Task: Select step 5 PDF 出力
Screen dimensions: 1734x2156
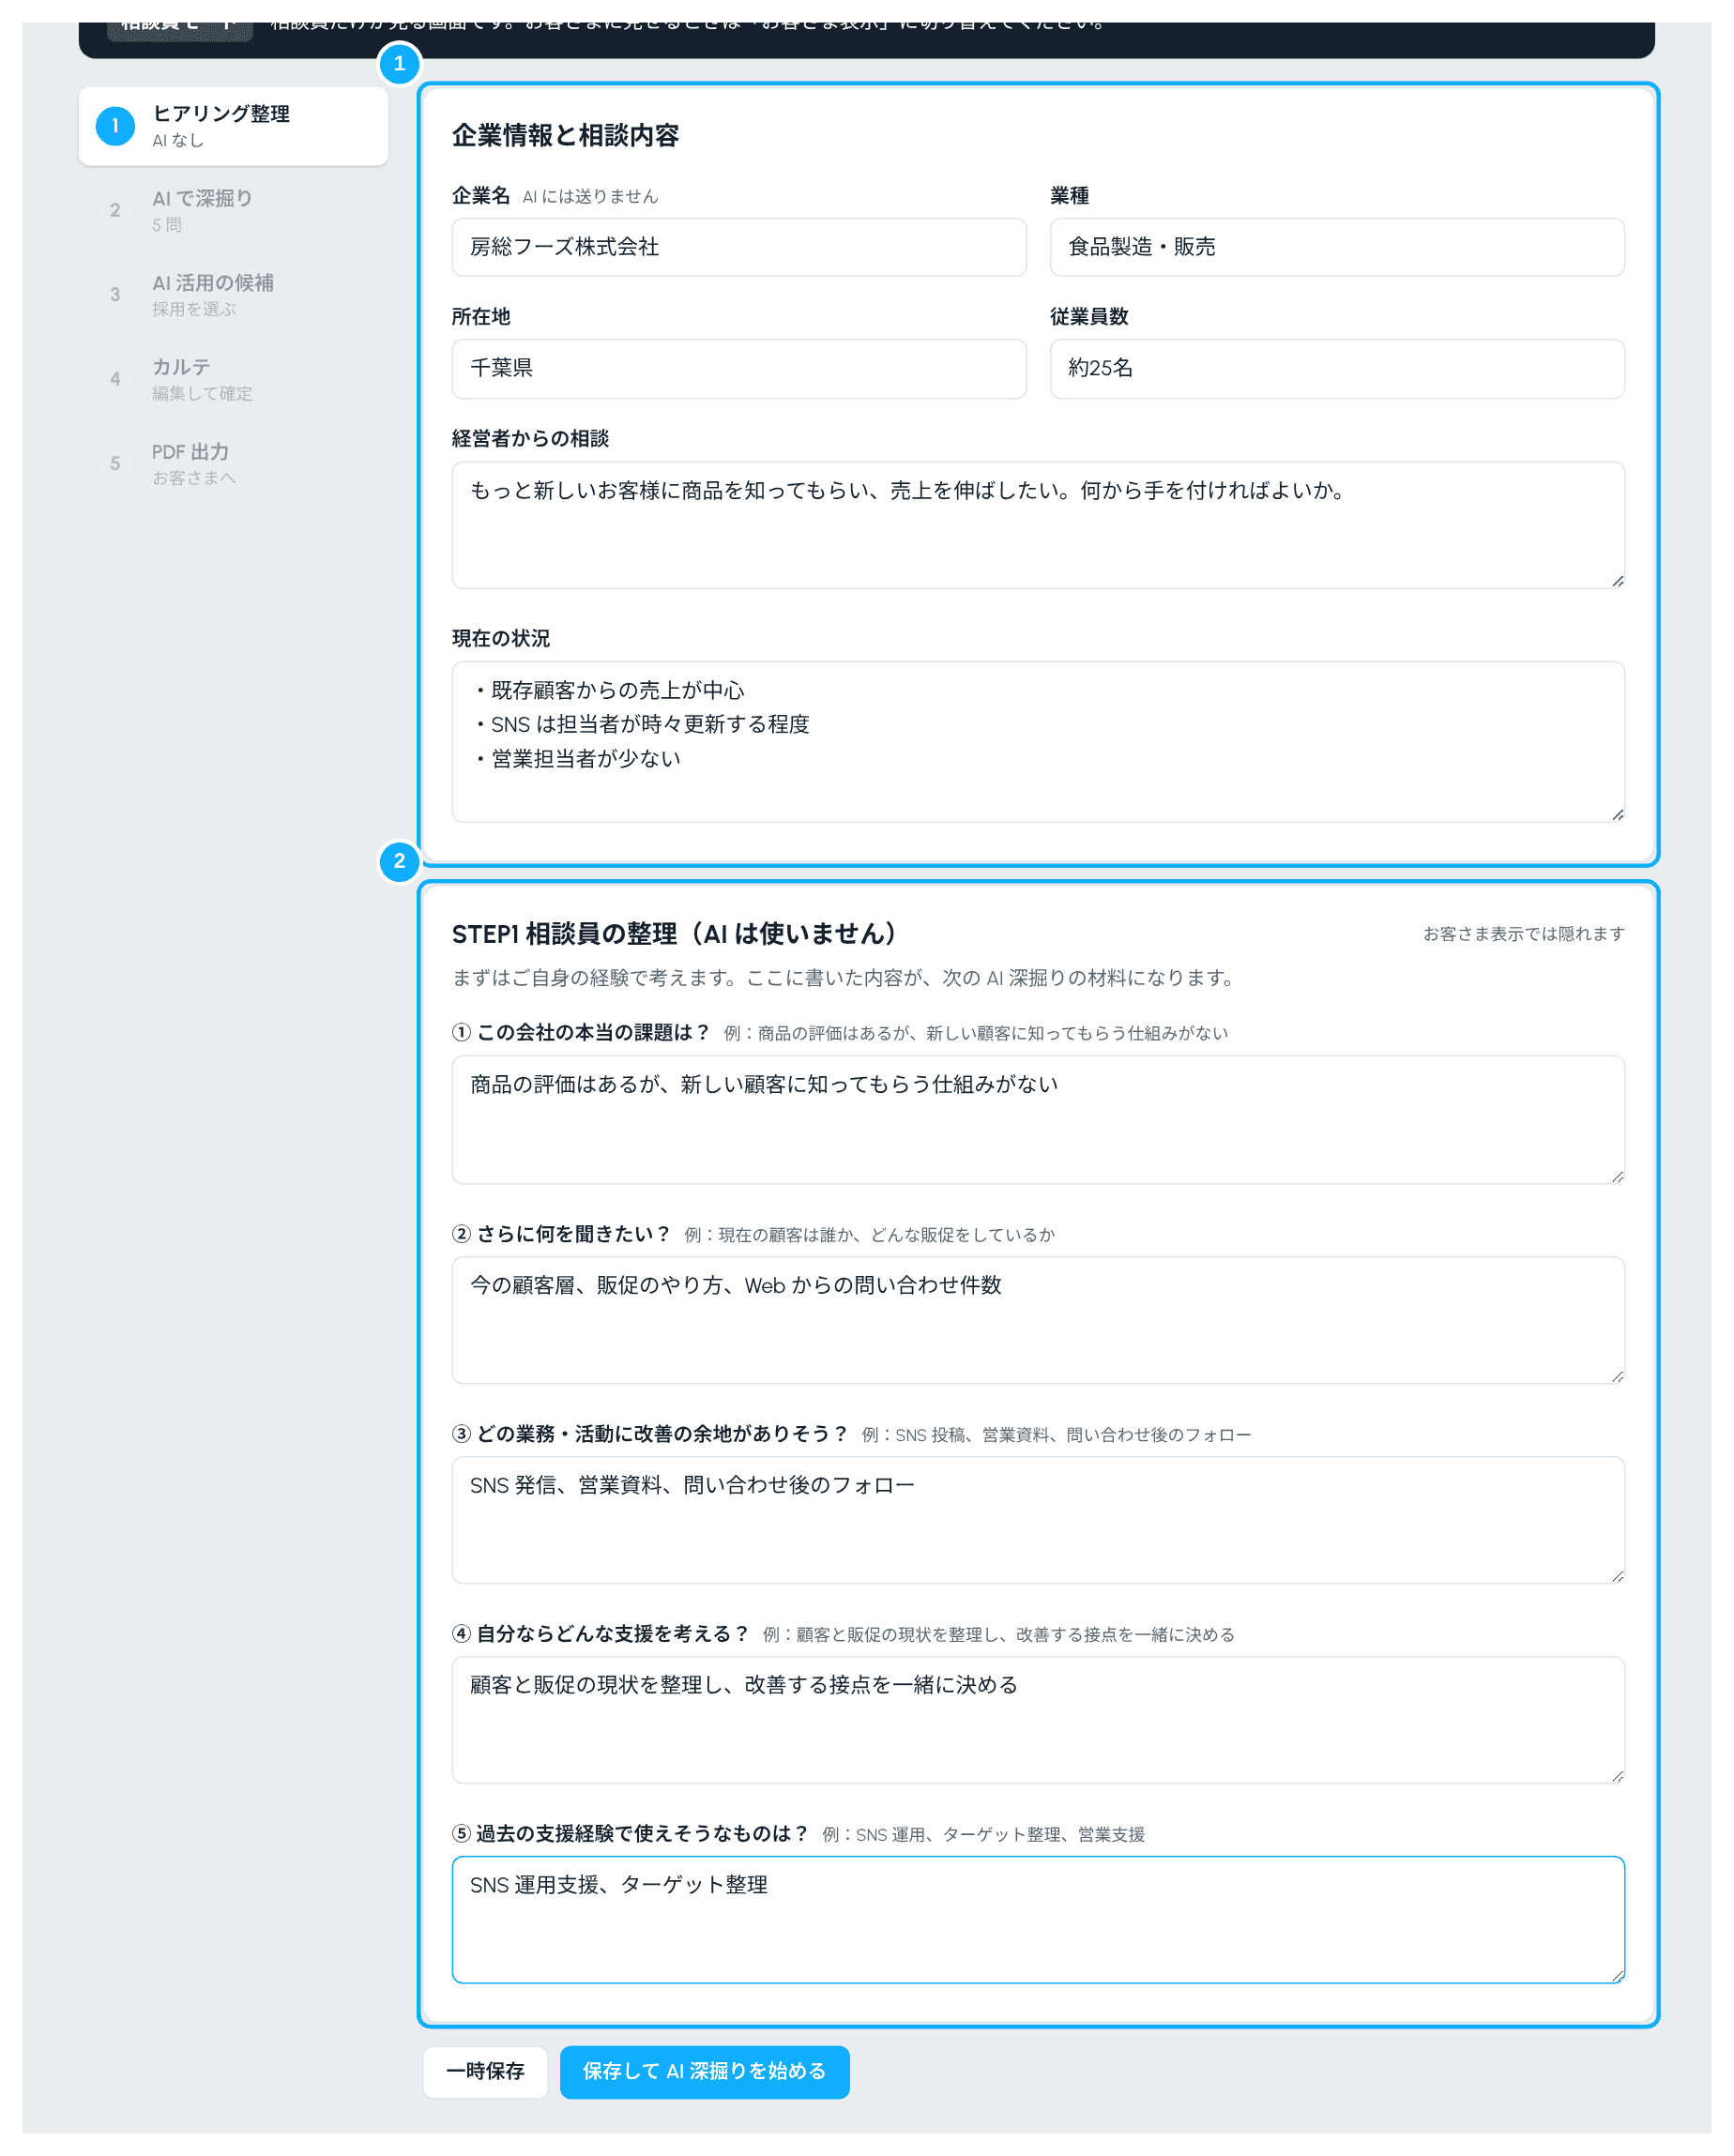Action: (233, 464)
